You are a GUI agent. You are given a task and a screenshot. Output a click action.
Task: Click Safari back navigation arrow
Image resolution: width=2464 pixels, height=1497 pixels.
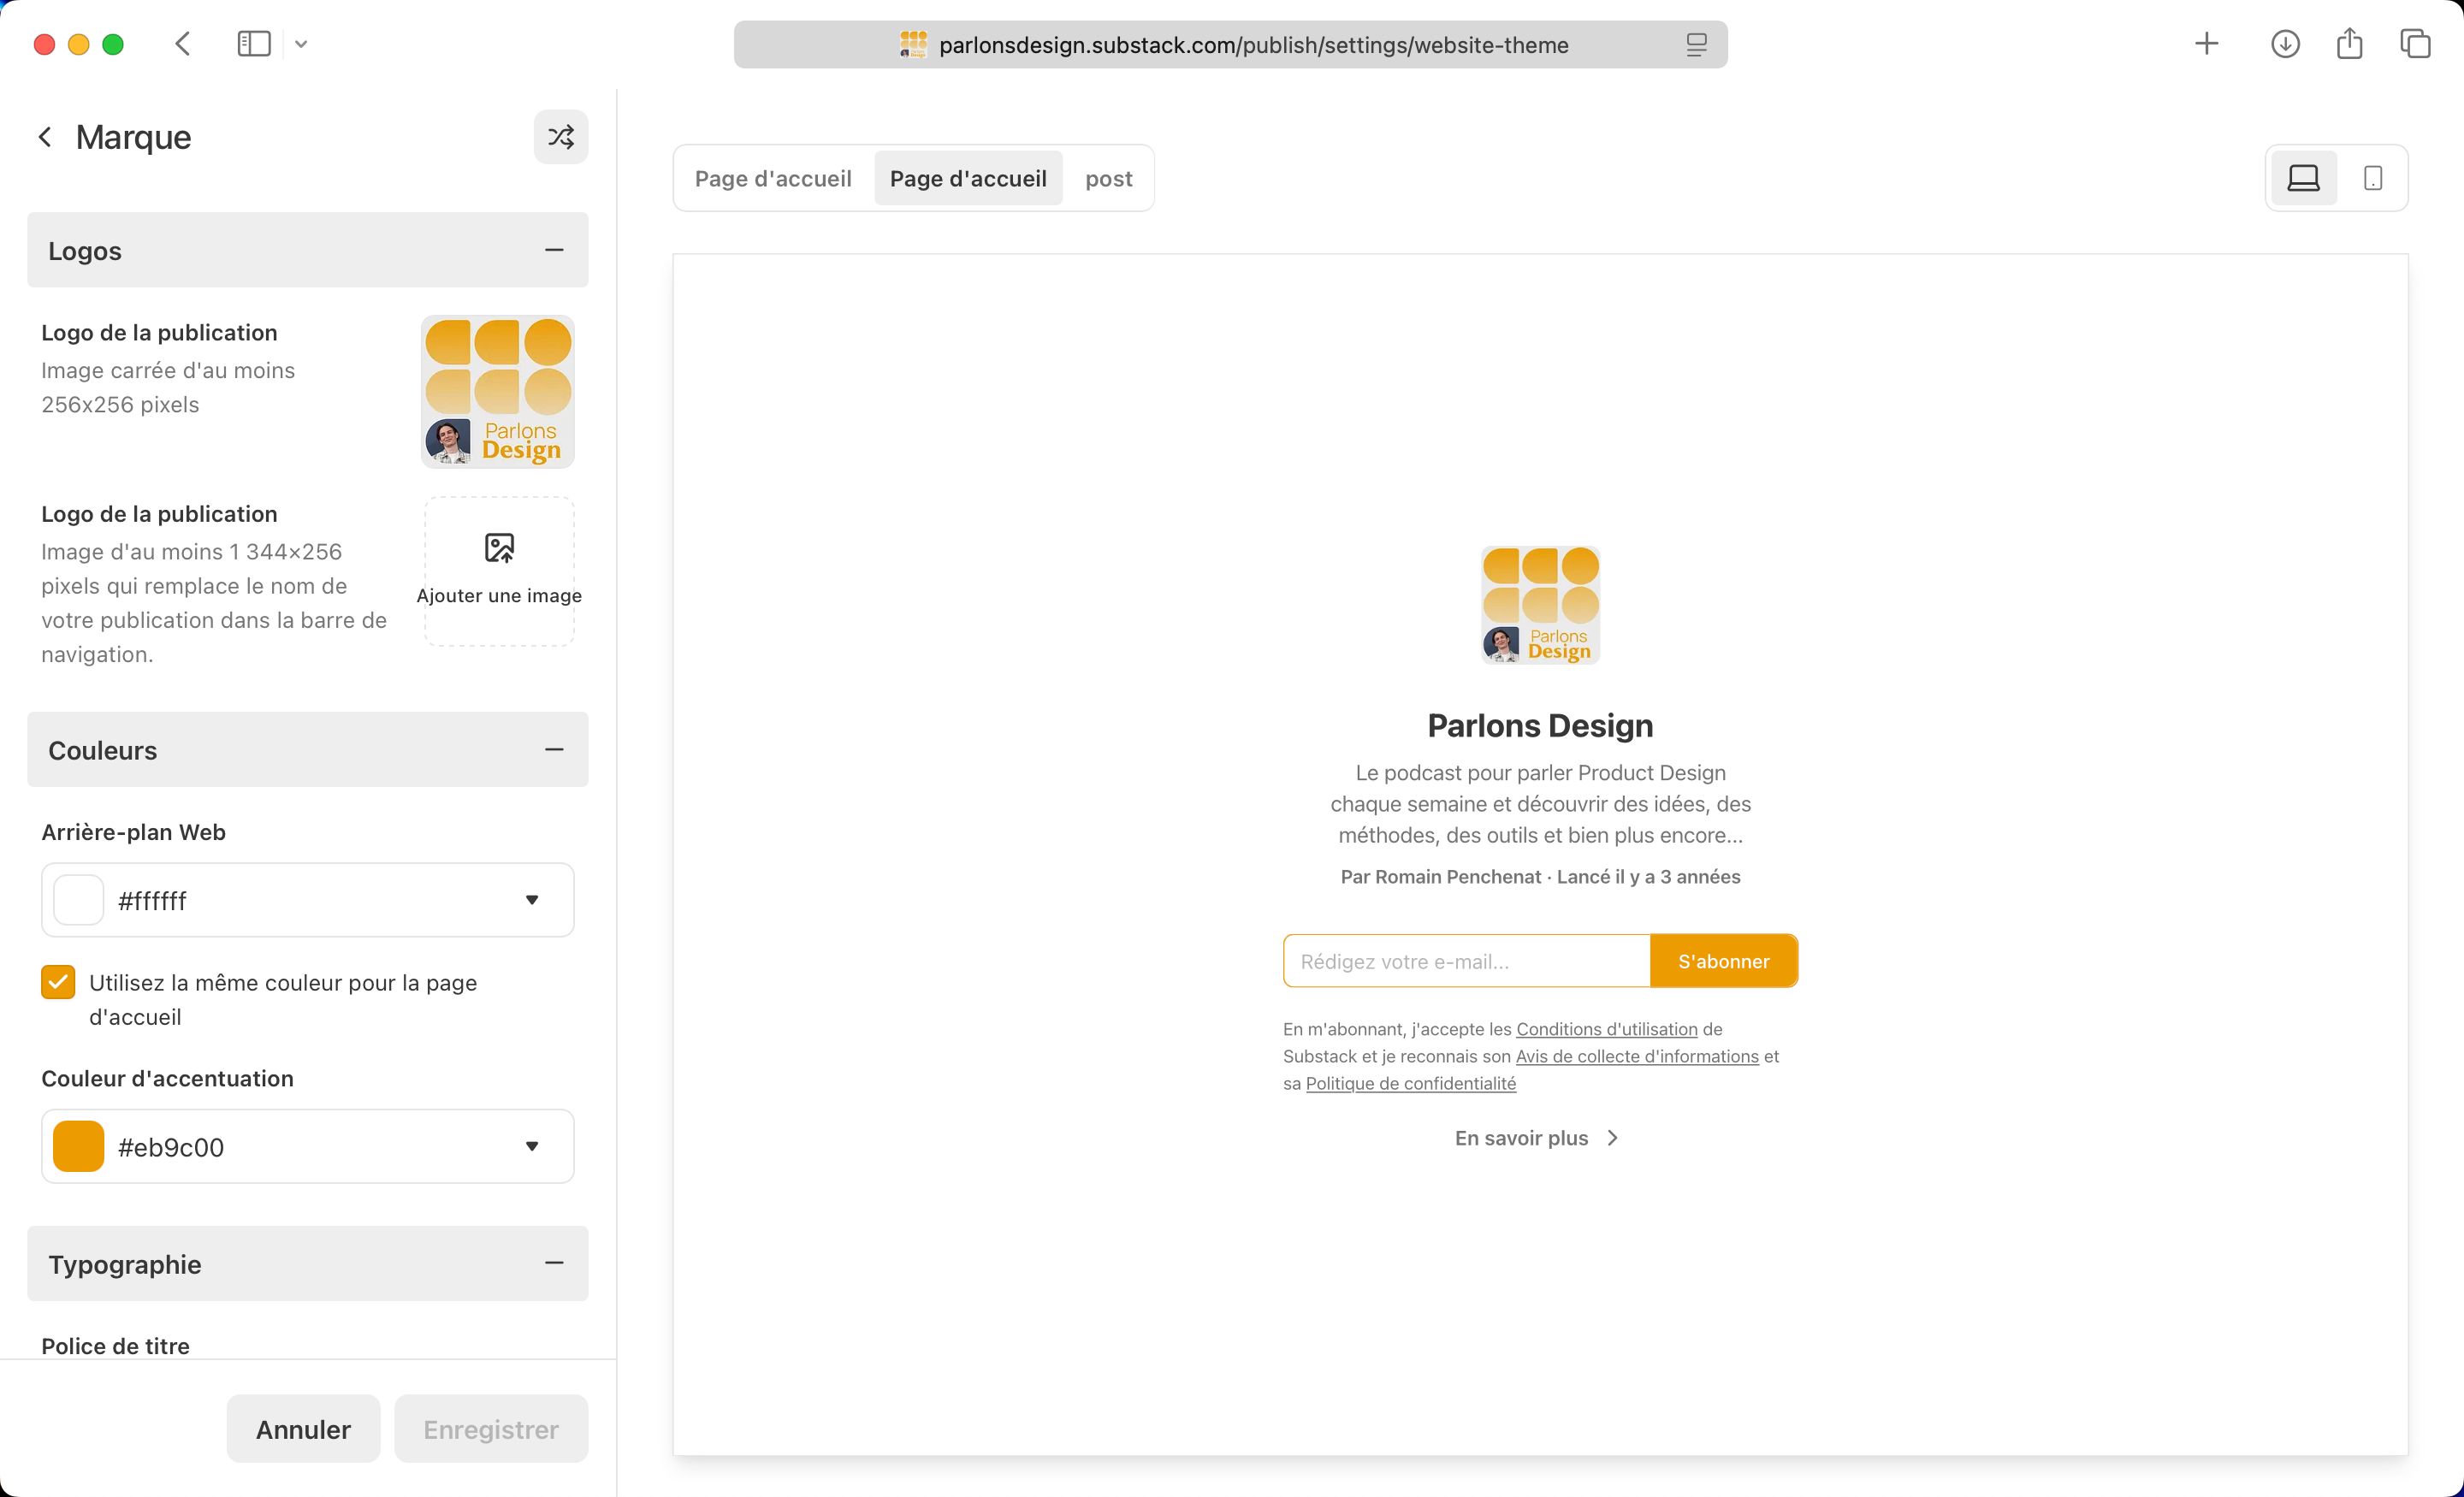coord(182,44)
